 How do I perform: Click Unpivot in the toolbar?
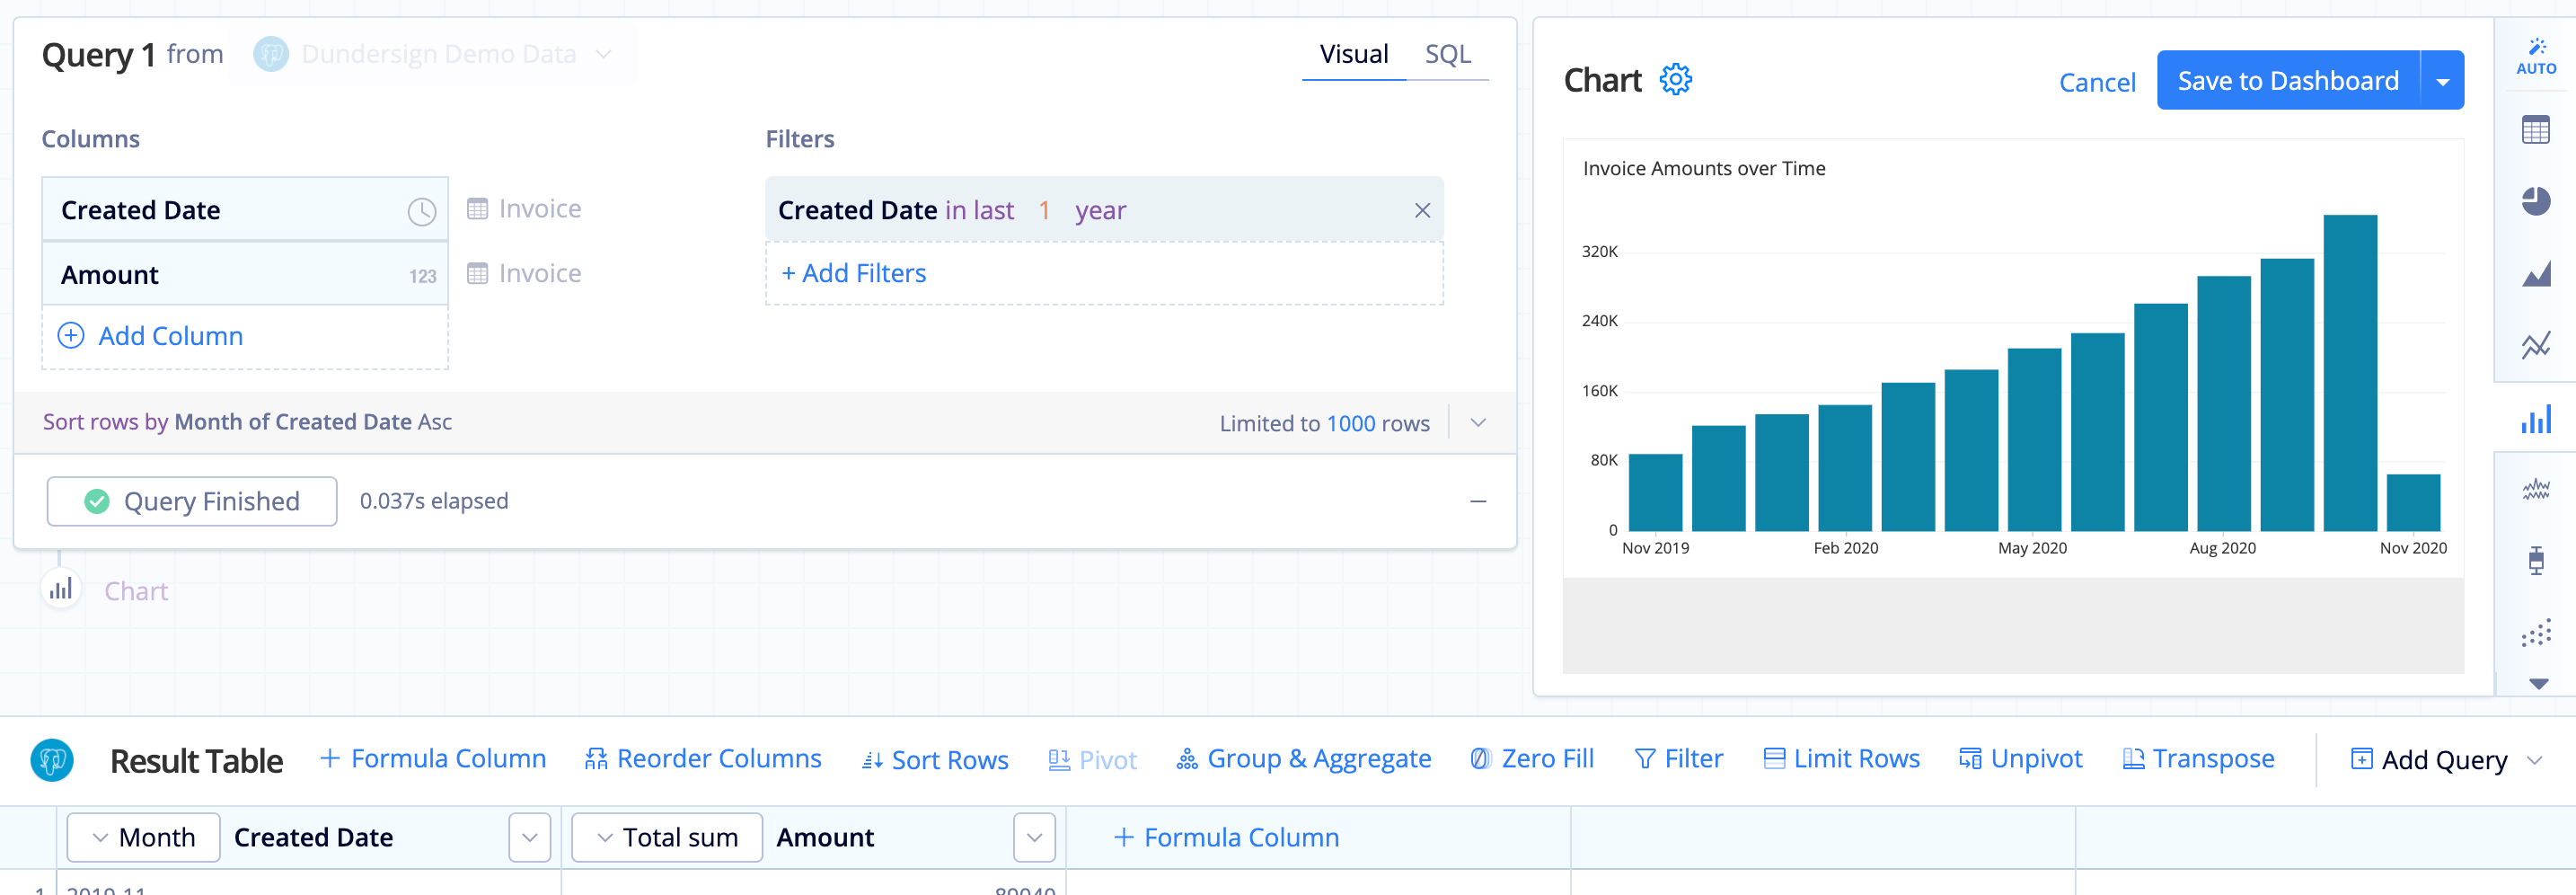tap(2020, 759)
